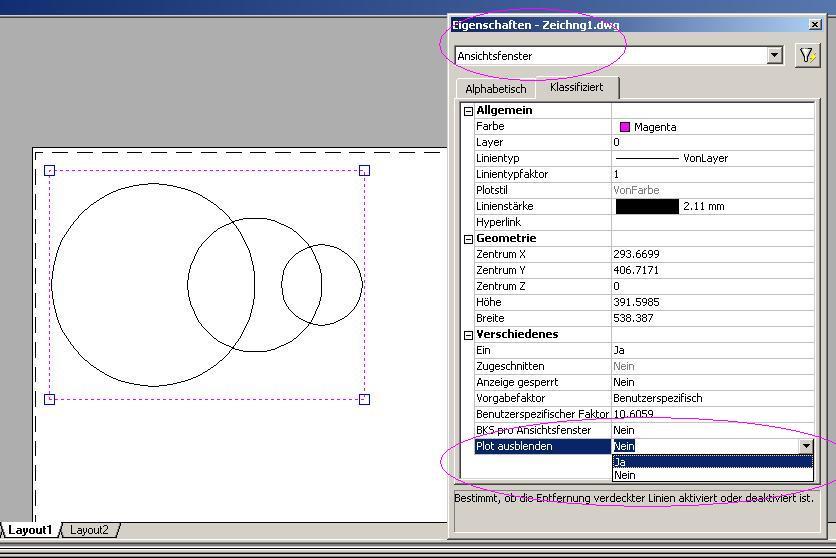This screenshot has height=558, width=836.
Task: Click the Linienstärke black thickness preview
Action: pyautogui.click(x=647, y=206)
